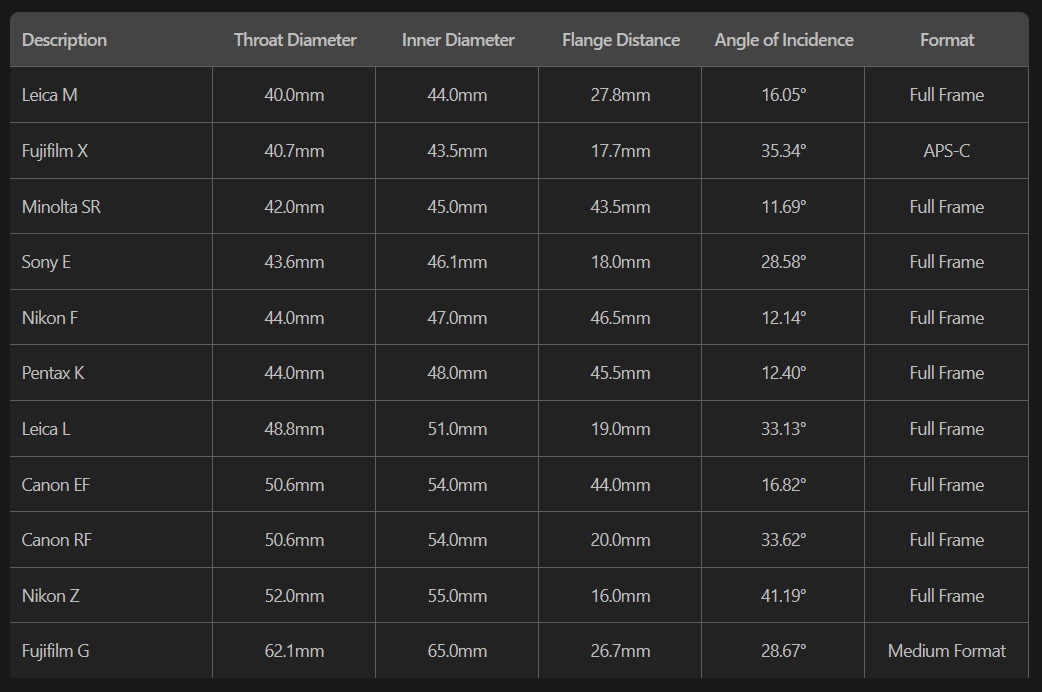Screen dimensions: 1042x692
Task: Click the Throat Diameter column header
Action: pos(295,40)
